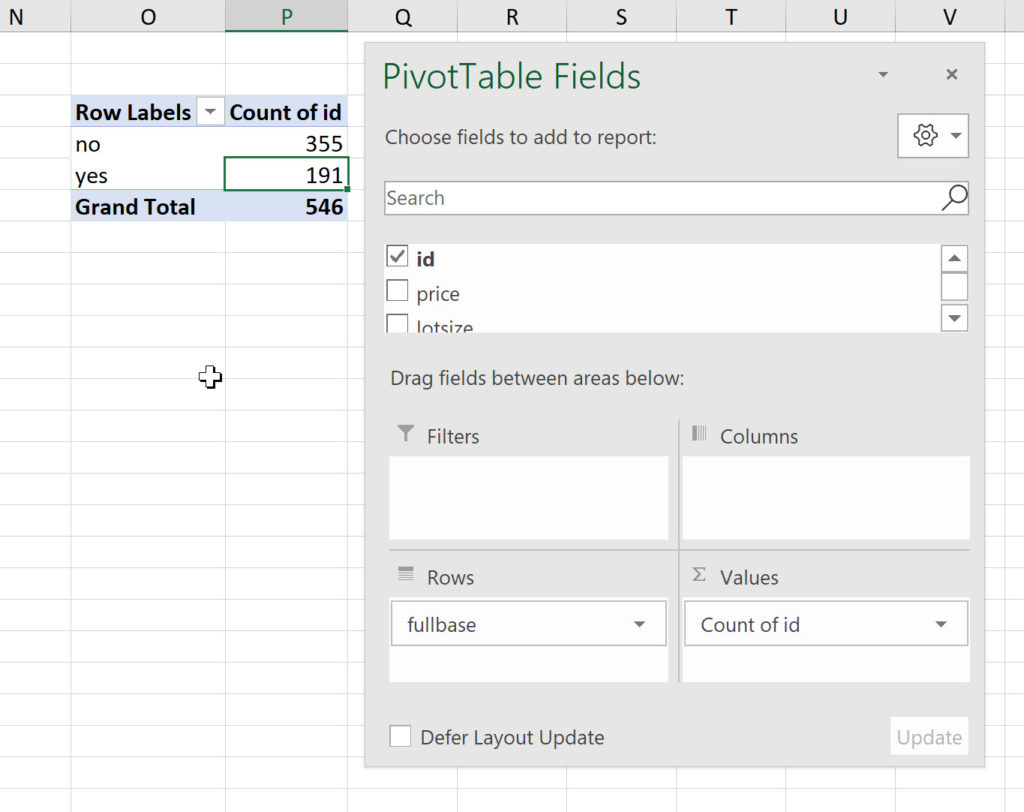
Task: Uncheck the id field checkbox
Action: 397,257
